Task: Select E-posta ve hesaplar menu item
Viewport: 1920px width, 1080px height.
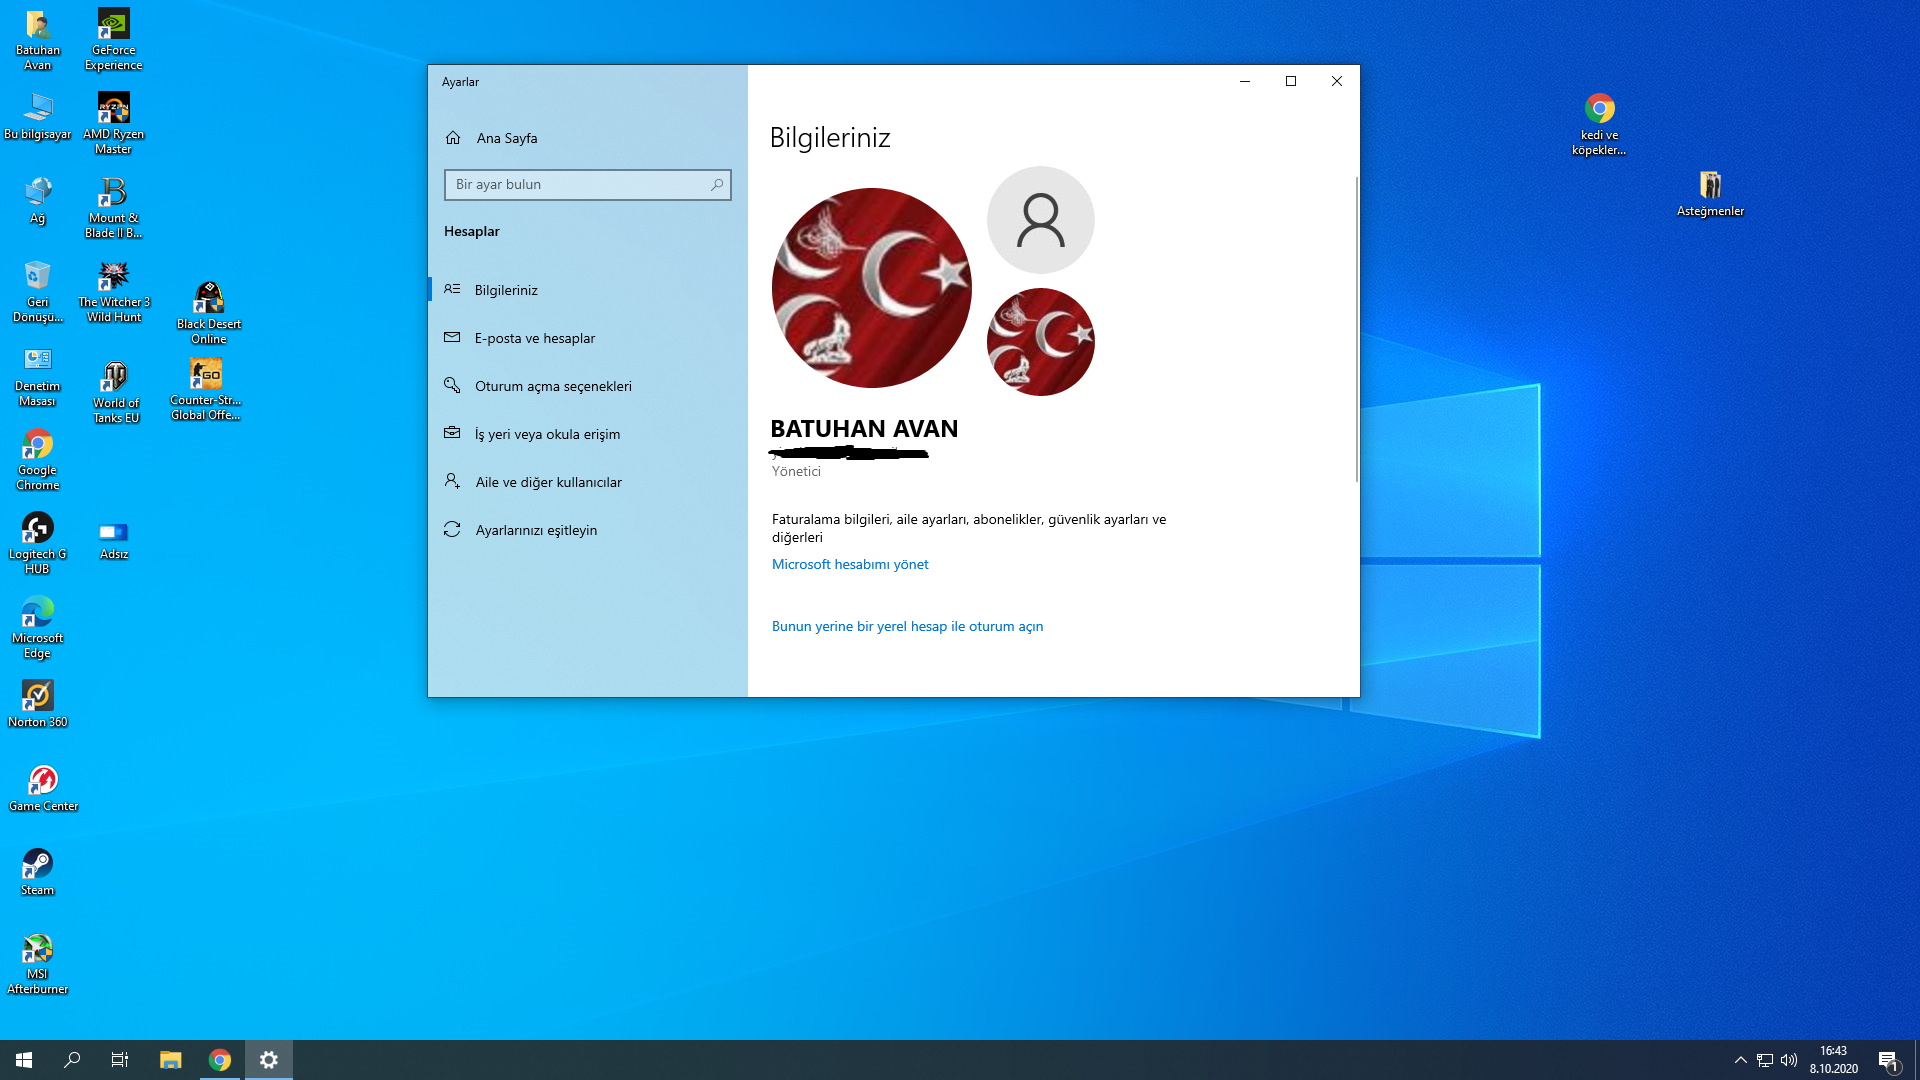Action: (x=535, y=338)
